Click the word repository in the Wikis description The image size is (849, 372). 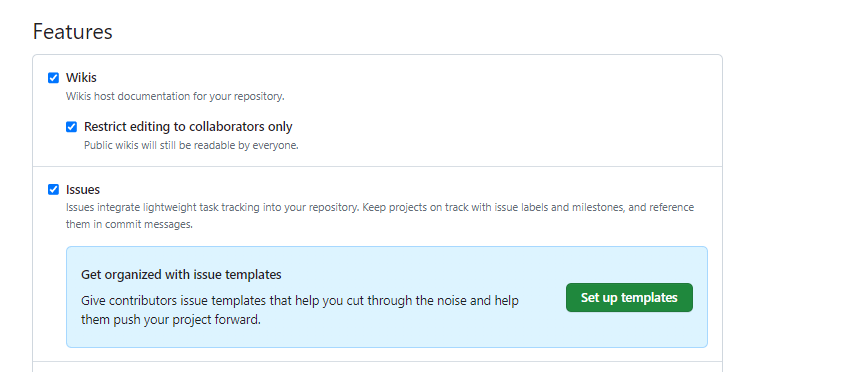(262, 97)
